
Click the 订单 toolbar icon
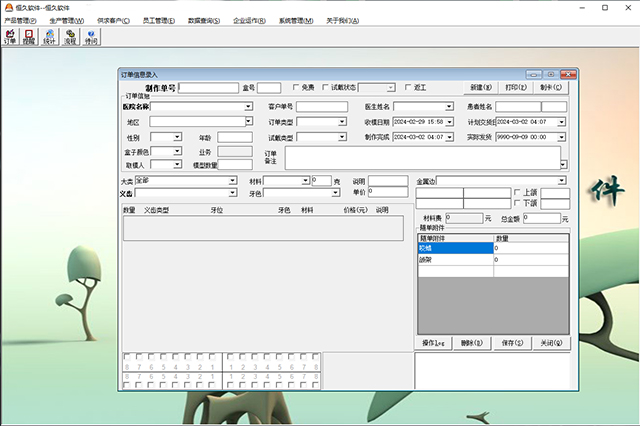point(11,38)
